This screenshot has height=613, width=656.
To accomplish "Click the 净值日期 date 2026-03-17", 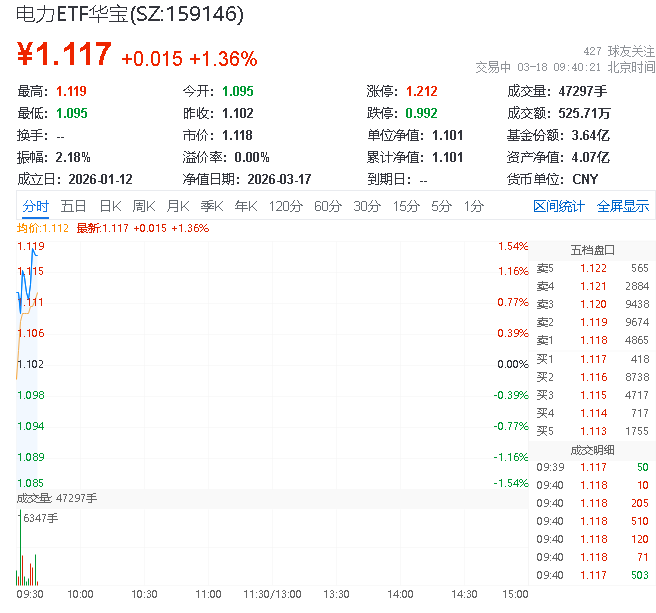I will point(279,180).
